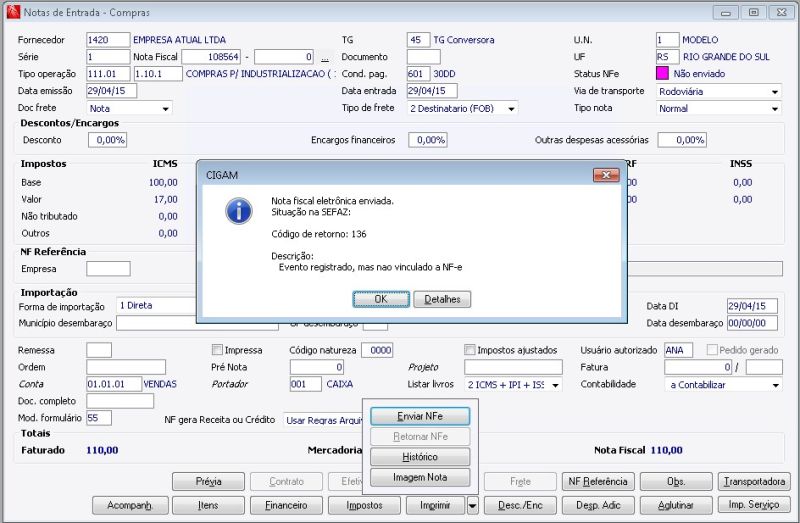800x523 pixels.
Task: Click the Frete button
Action: coord(520,482)
